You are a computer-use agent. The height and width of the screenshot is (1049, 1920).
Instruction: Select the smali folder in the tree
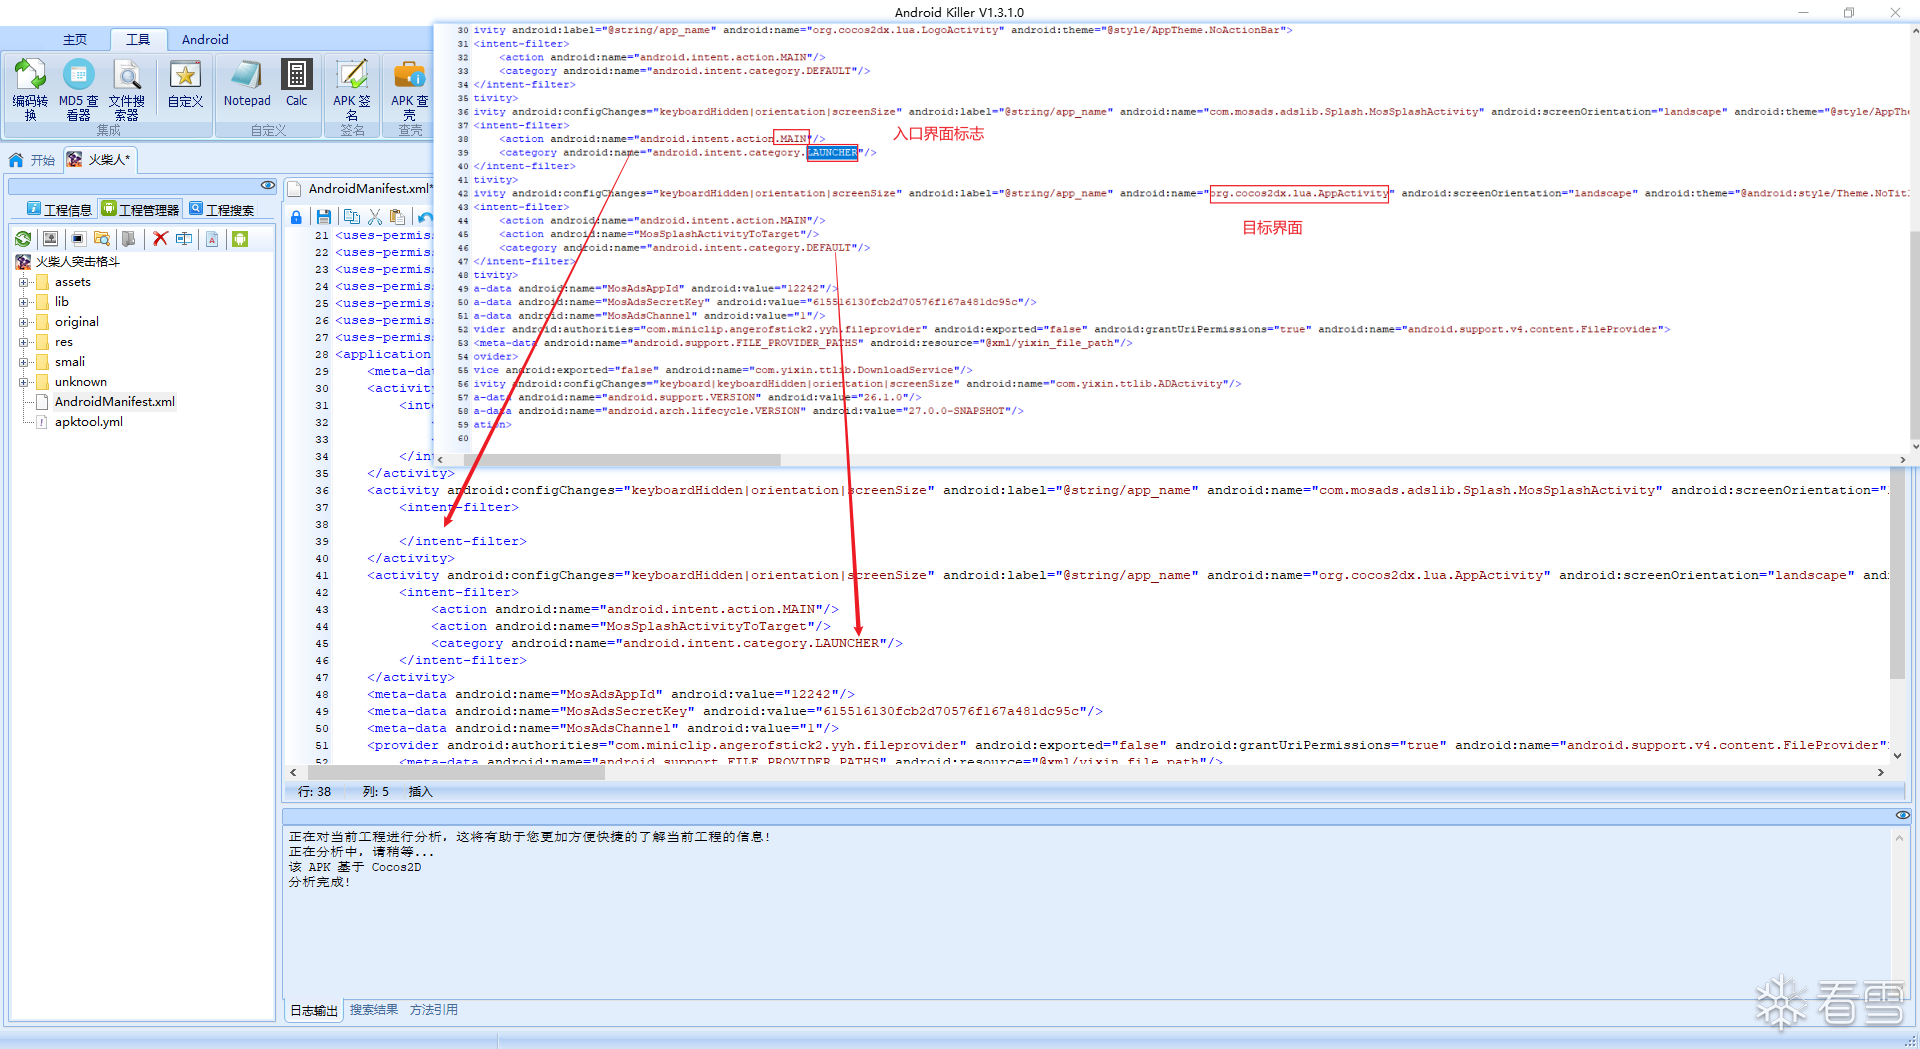(x=70, y=362)
